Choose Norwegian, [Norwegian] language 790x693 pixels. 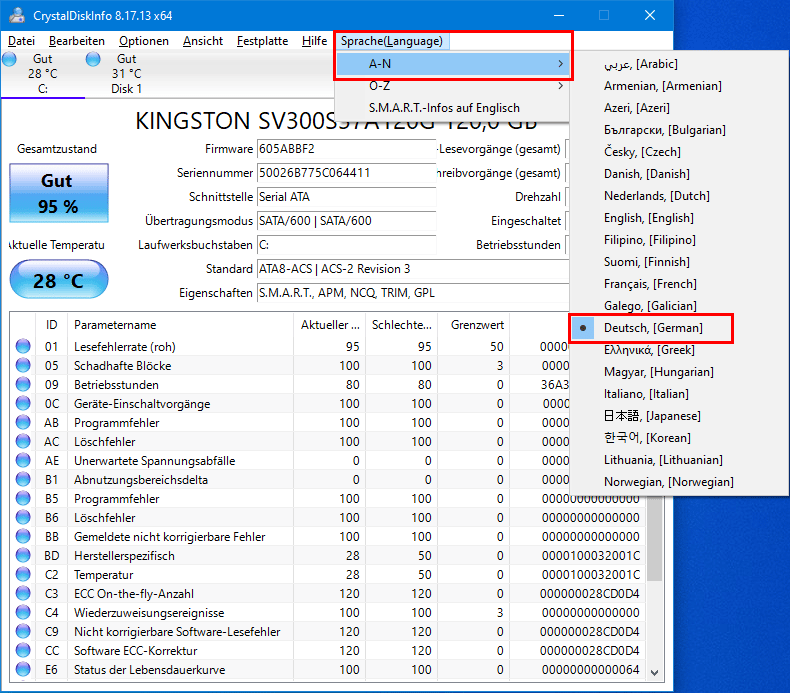pyautogui.click(x=679, y=482)
